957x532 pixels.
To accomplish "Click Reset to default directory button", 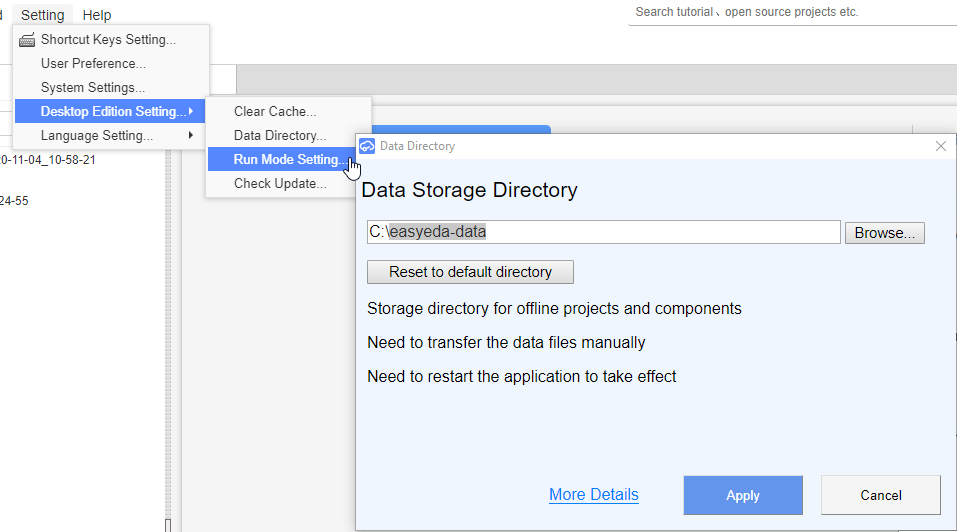I will [x=470, y=272].
